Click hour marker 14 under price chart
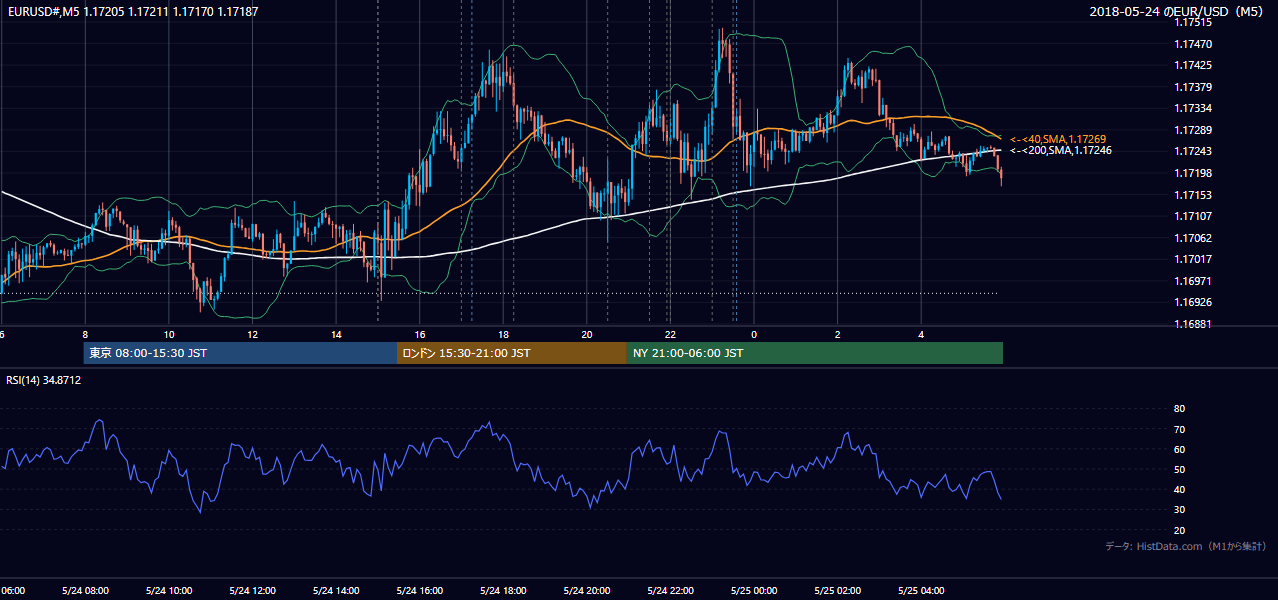 [336, 334]
